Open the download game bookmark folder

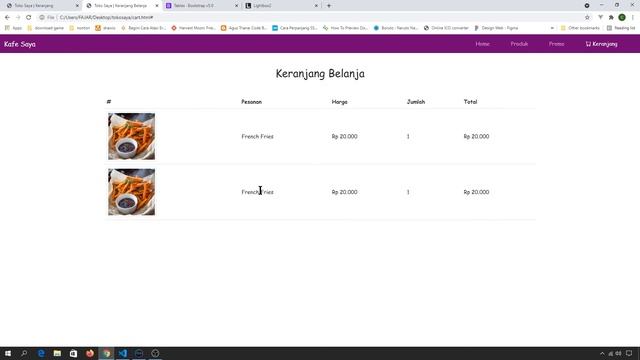click(45, 28)
